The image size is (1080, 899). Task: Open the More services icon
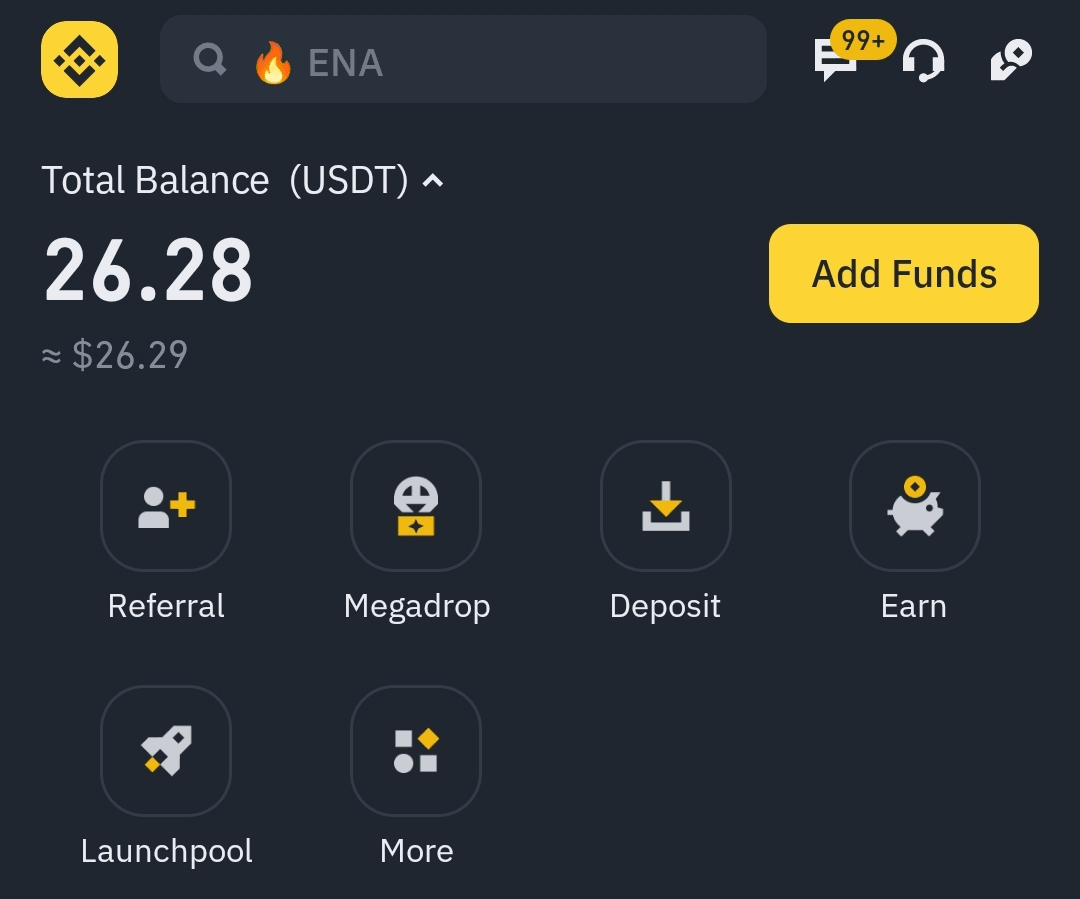point(416,751)
